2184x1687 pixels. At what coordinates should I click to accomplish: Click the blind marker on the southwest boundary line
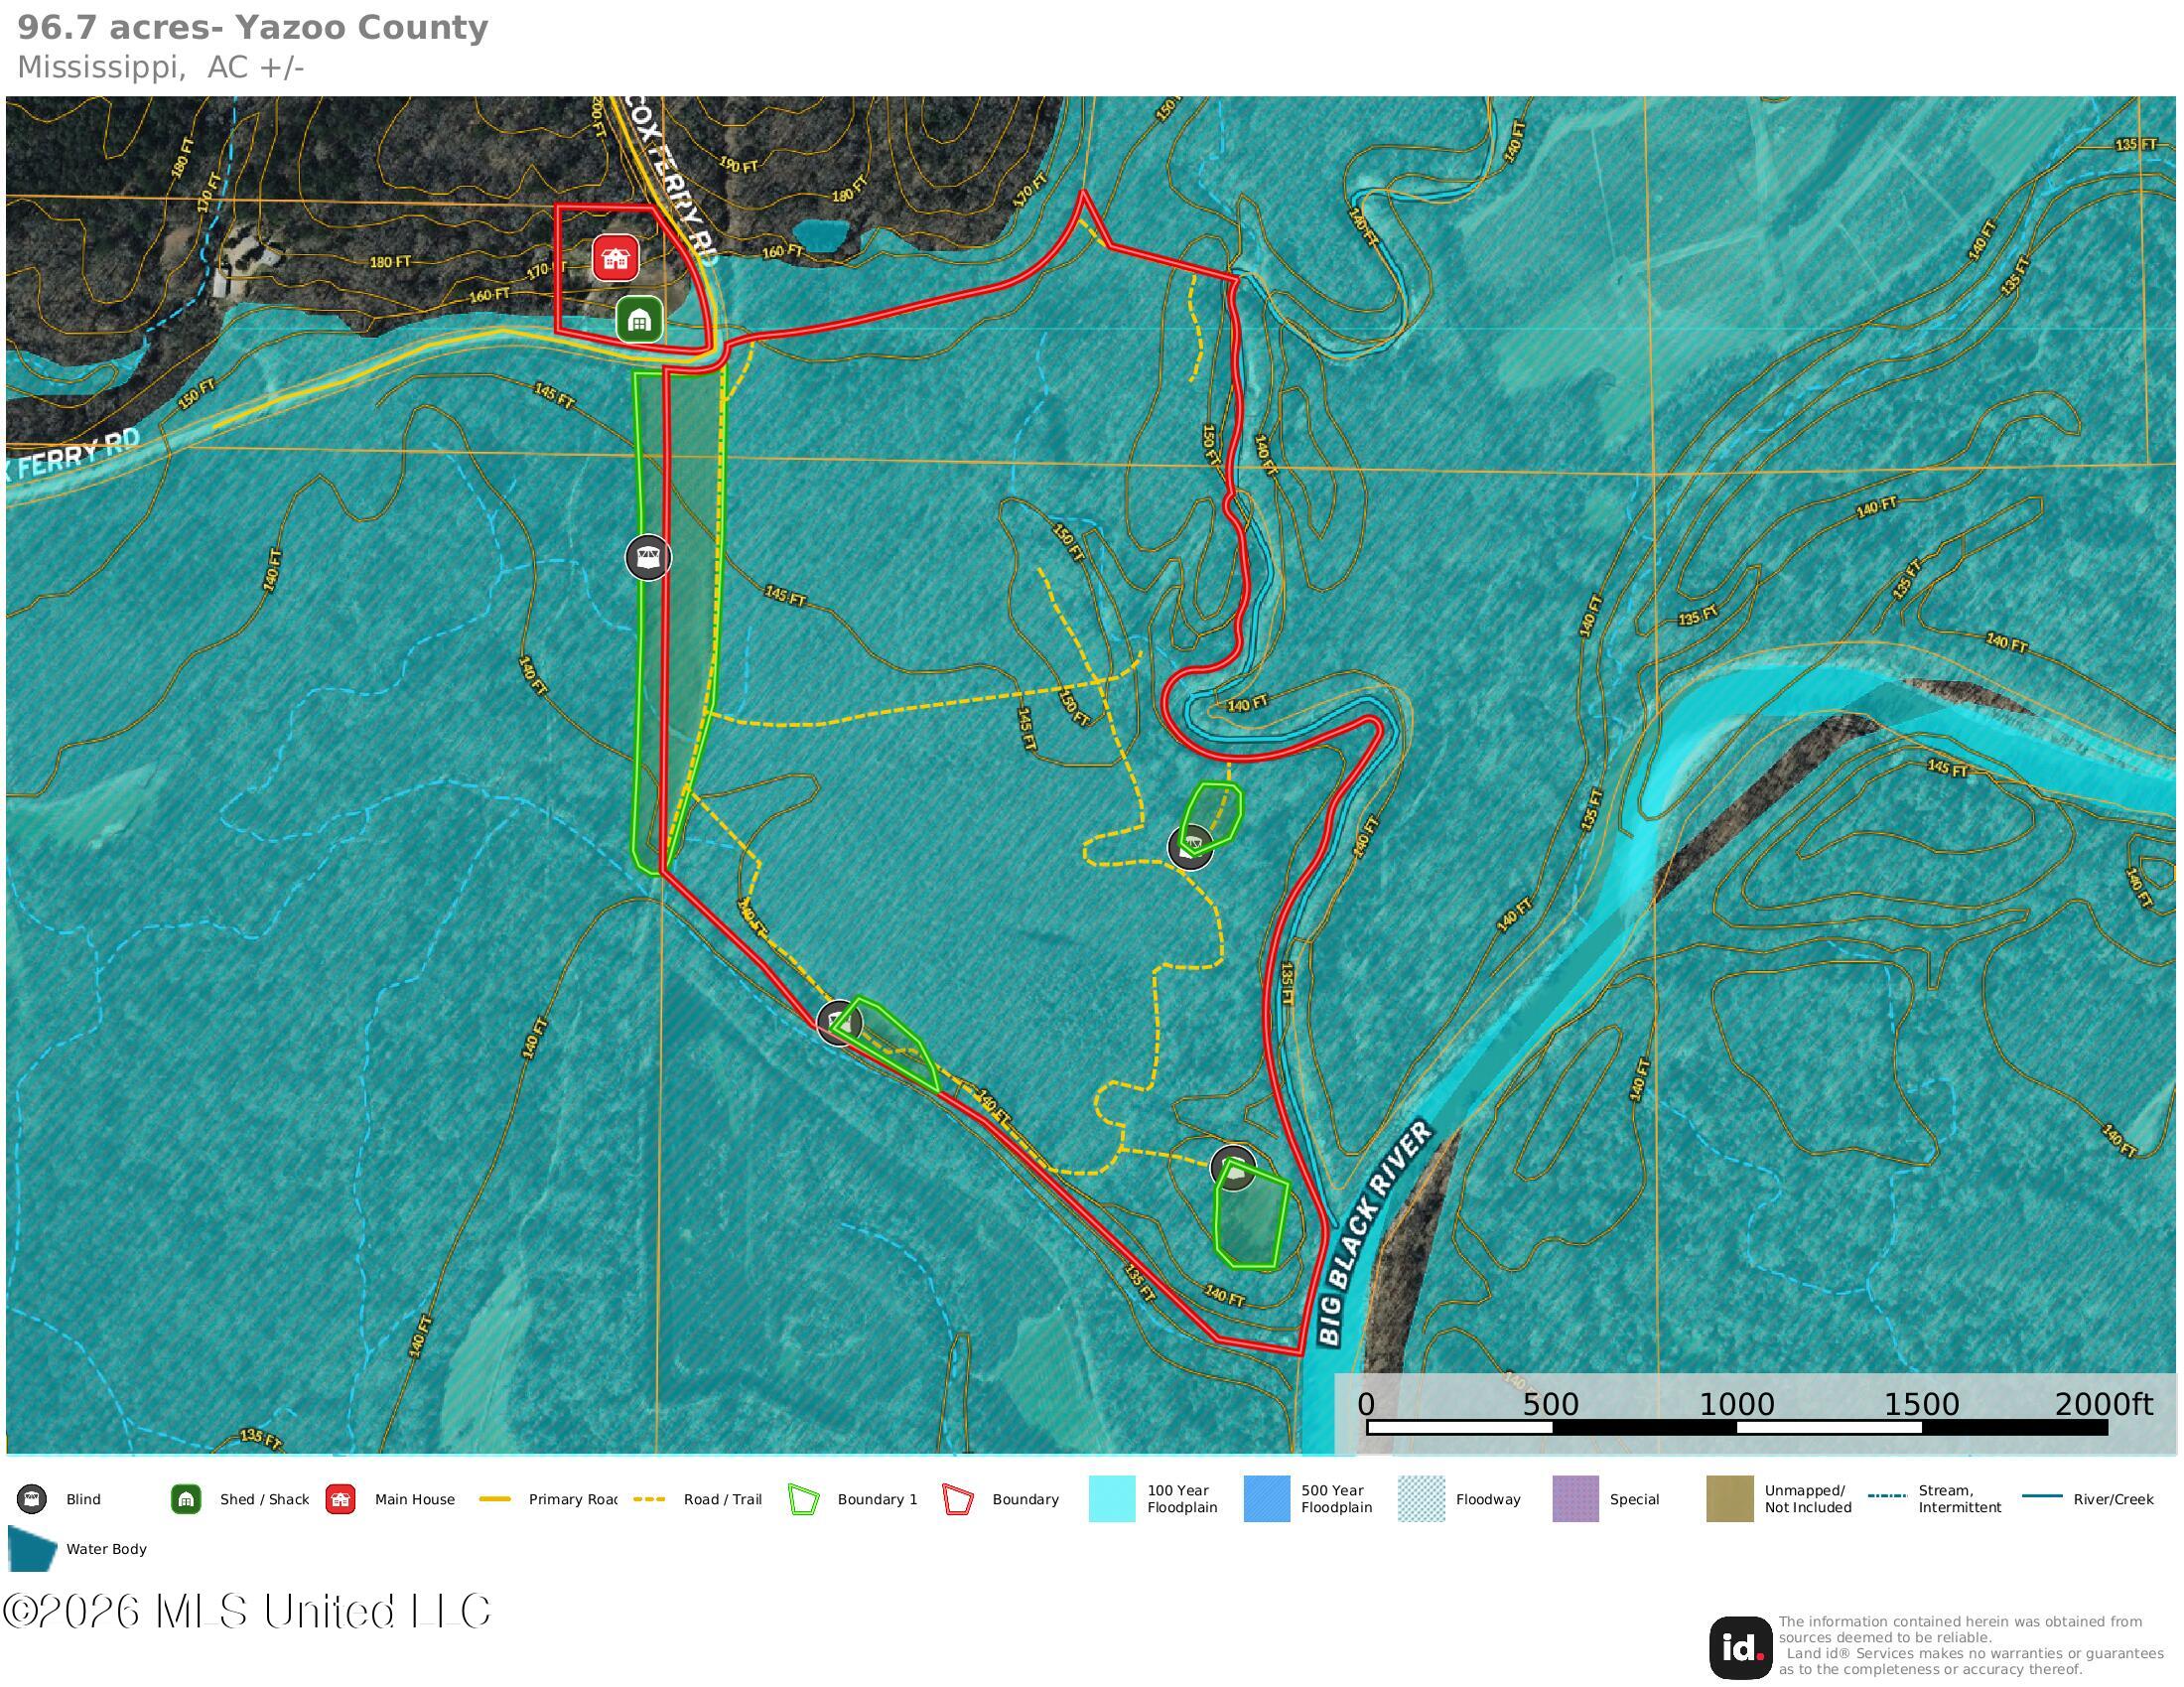click(839, 1021)
